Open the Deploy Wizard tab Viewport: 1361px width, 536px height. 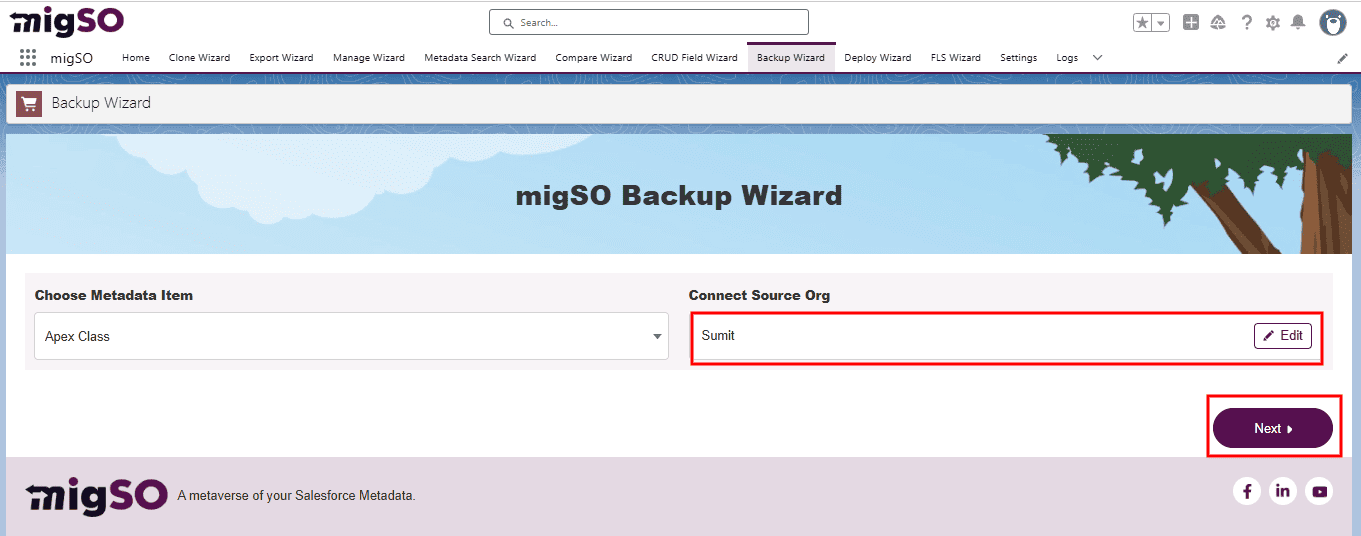878,58
